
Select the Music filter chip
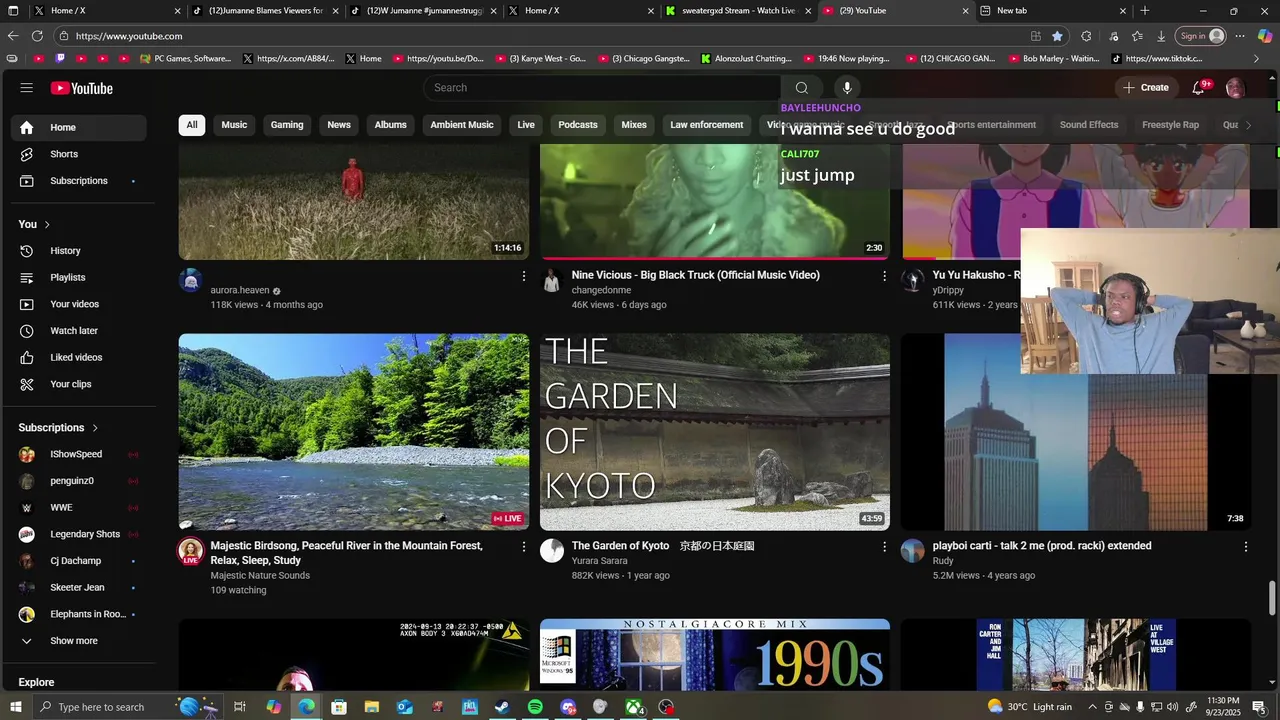tap(234, 125)
